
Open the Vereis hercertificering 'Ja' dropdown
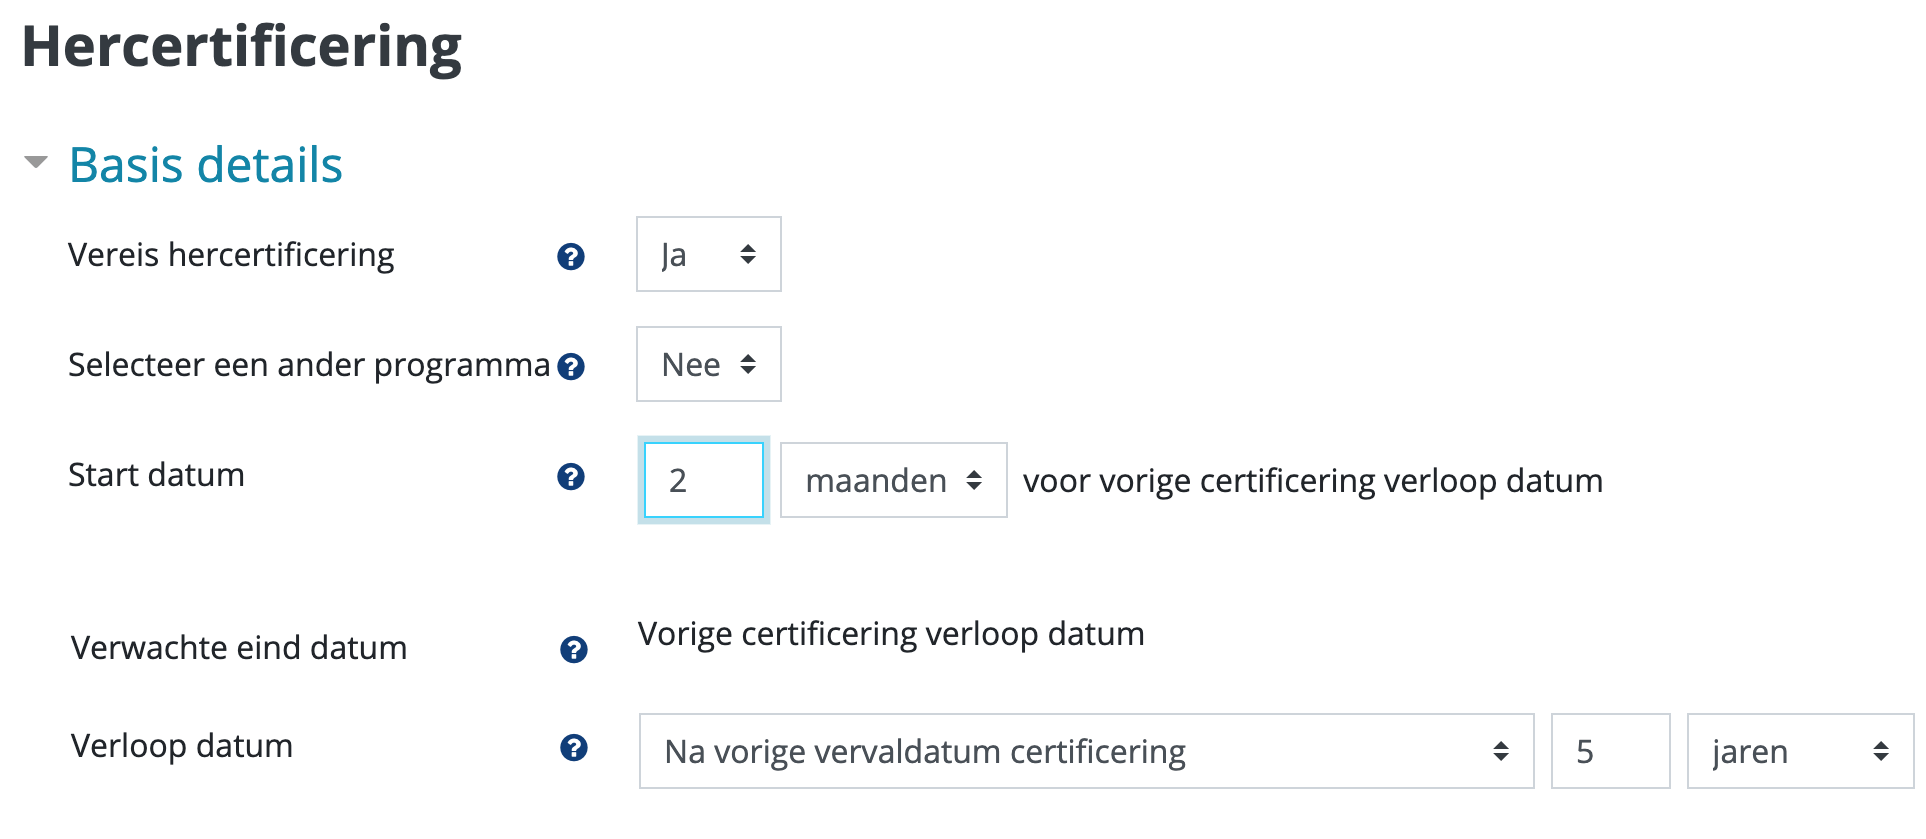(x=709, y=254)
